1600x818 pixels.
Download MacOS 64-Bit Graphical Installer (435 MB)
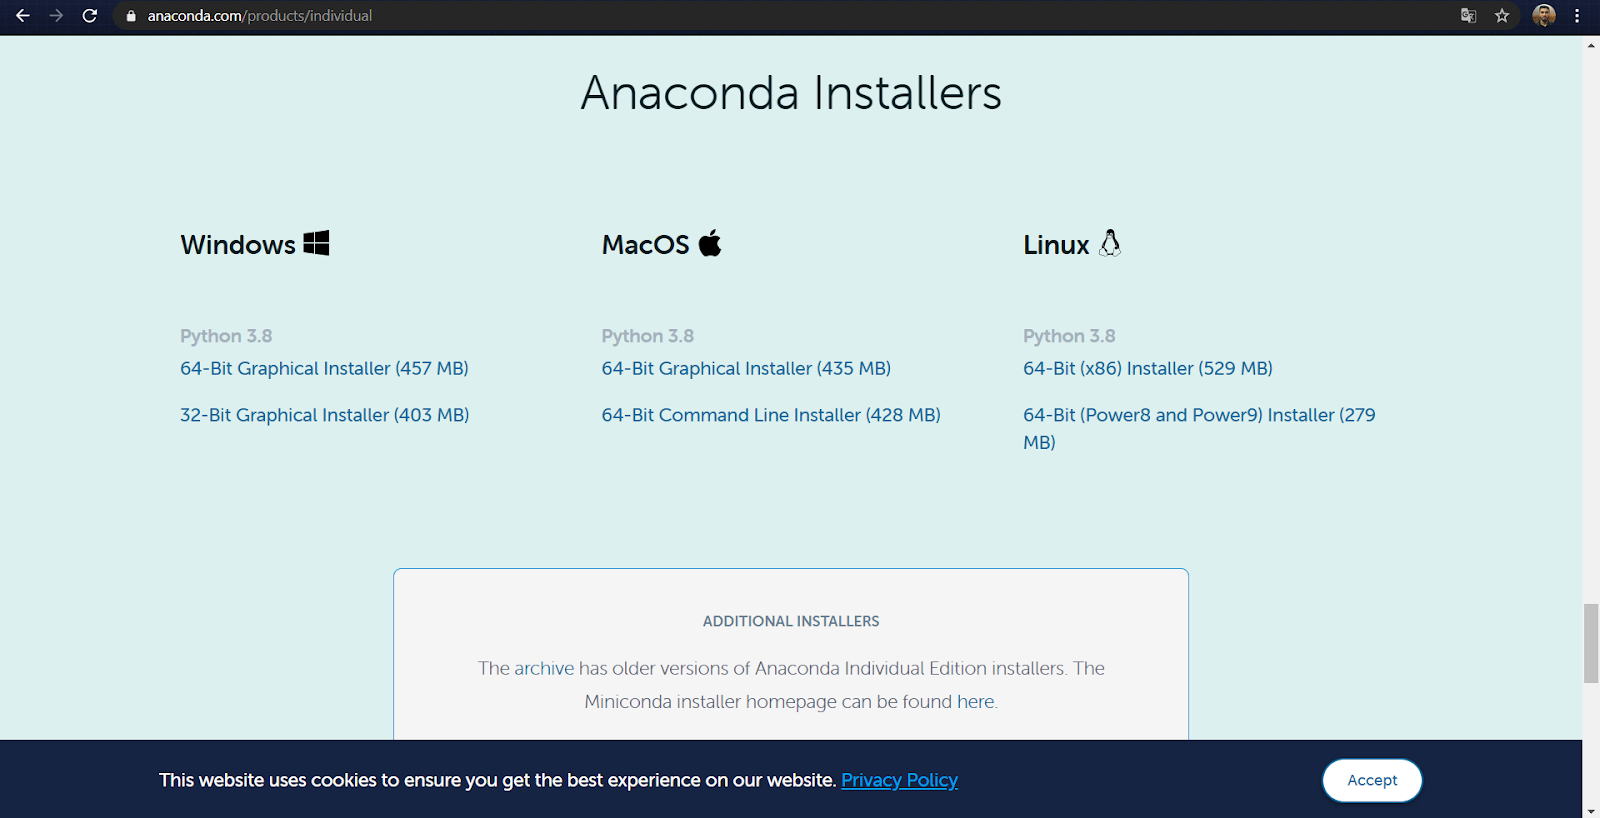coord(746,368)
